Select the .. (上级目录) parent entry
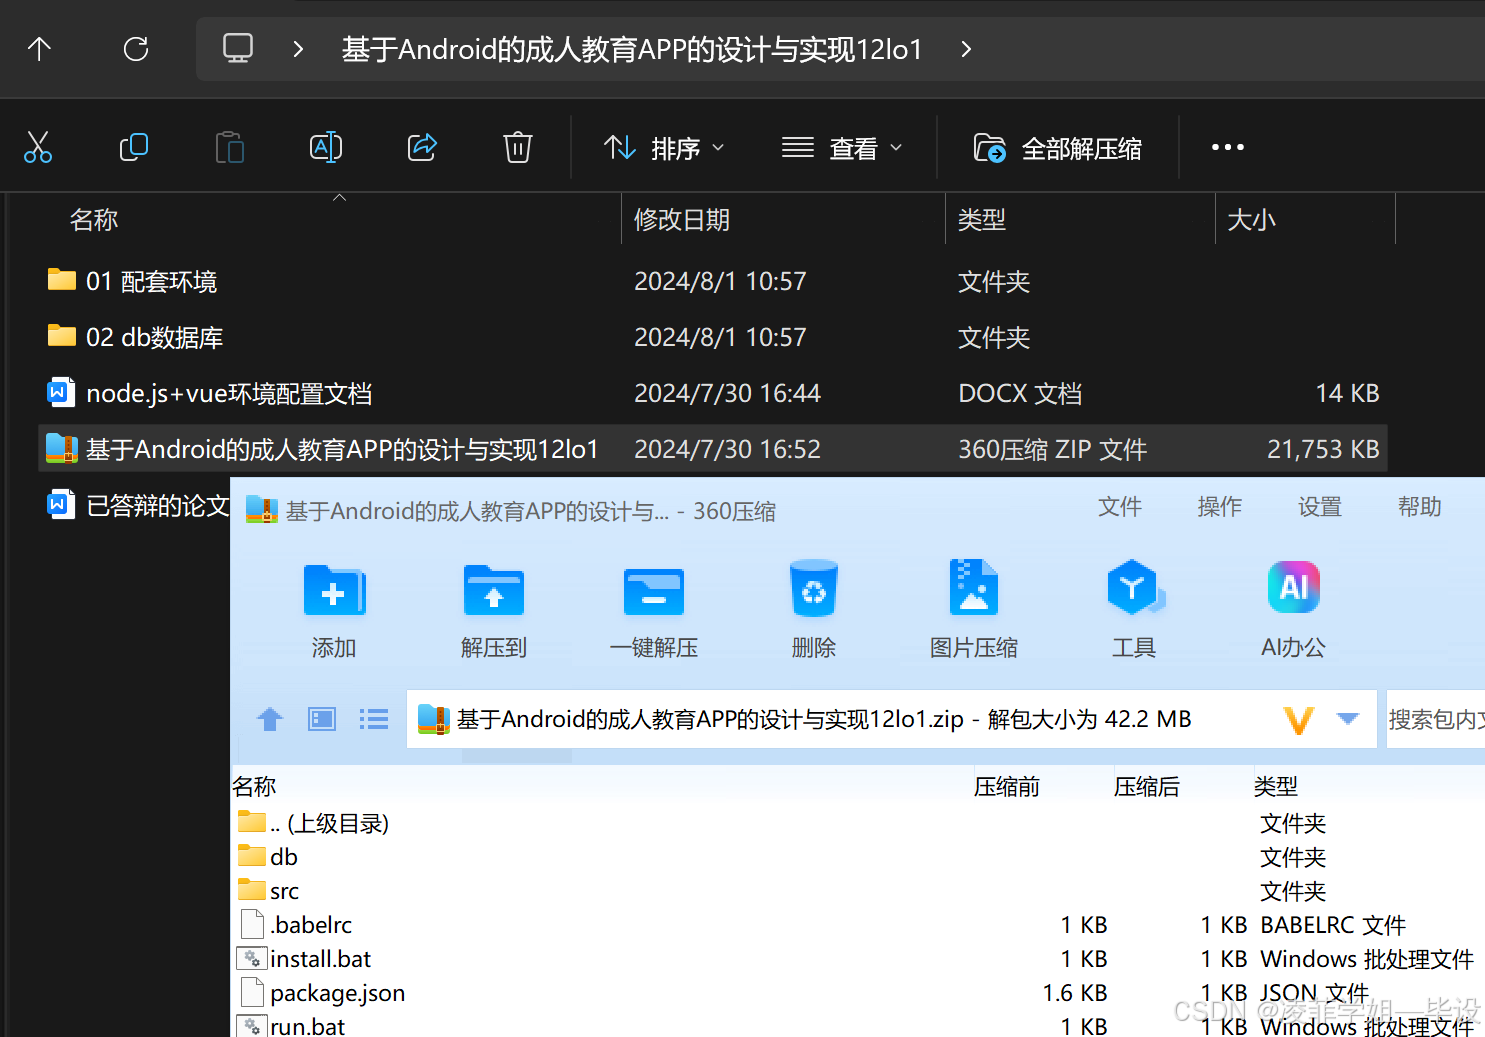Viewport: 1485px width, 1037px height. [314, 823]
